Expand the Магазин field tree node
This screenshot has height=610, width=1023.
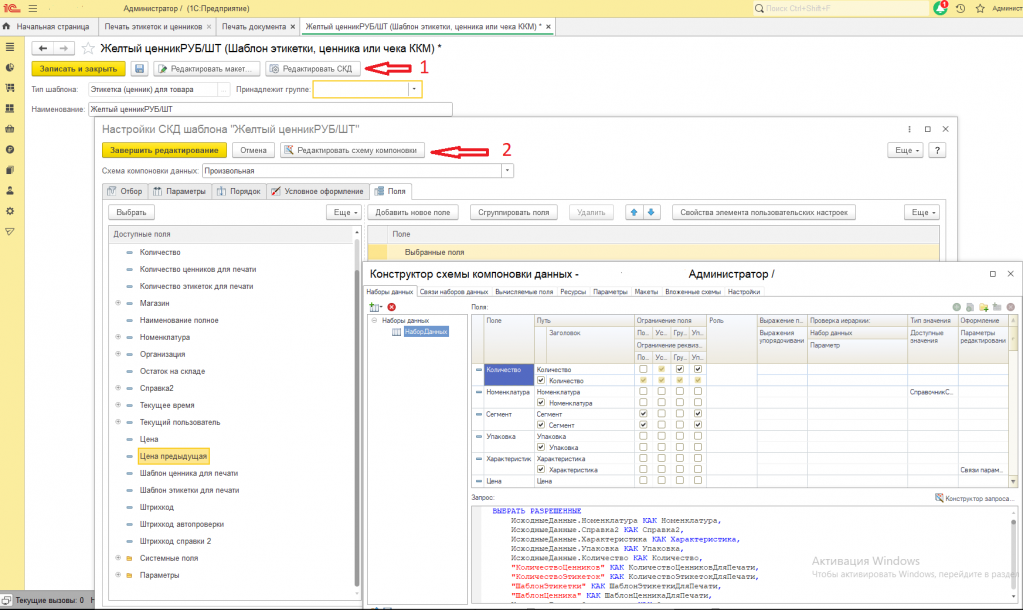[118, 303]
